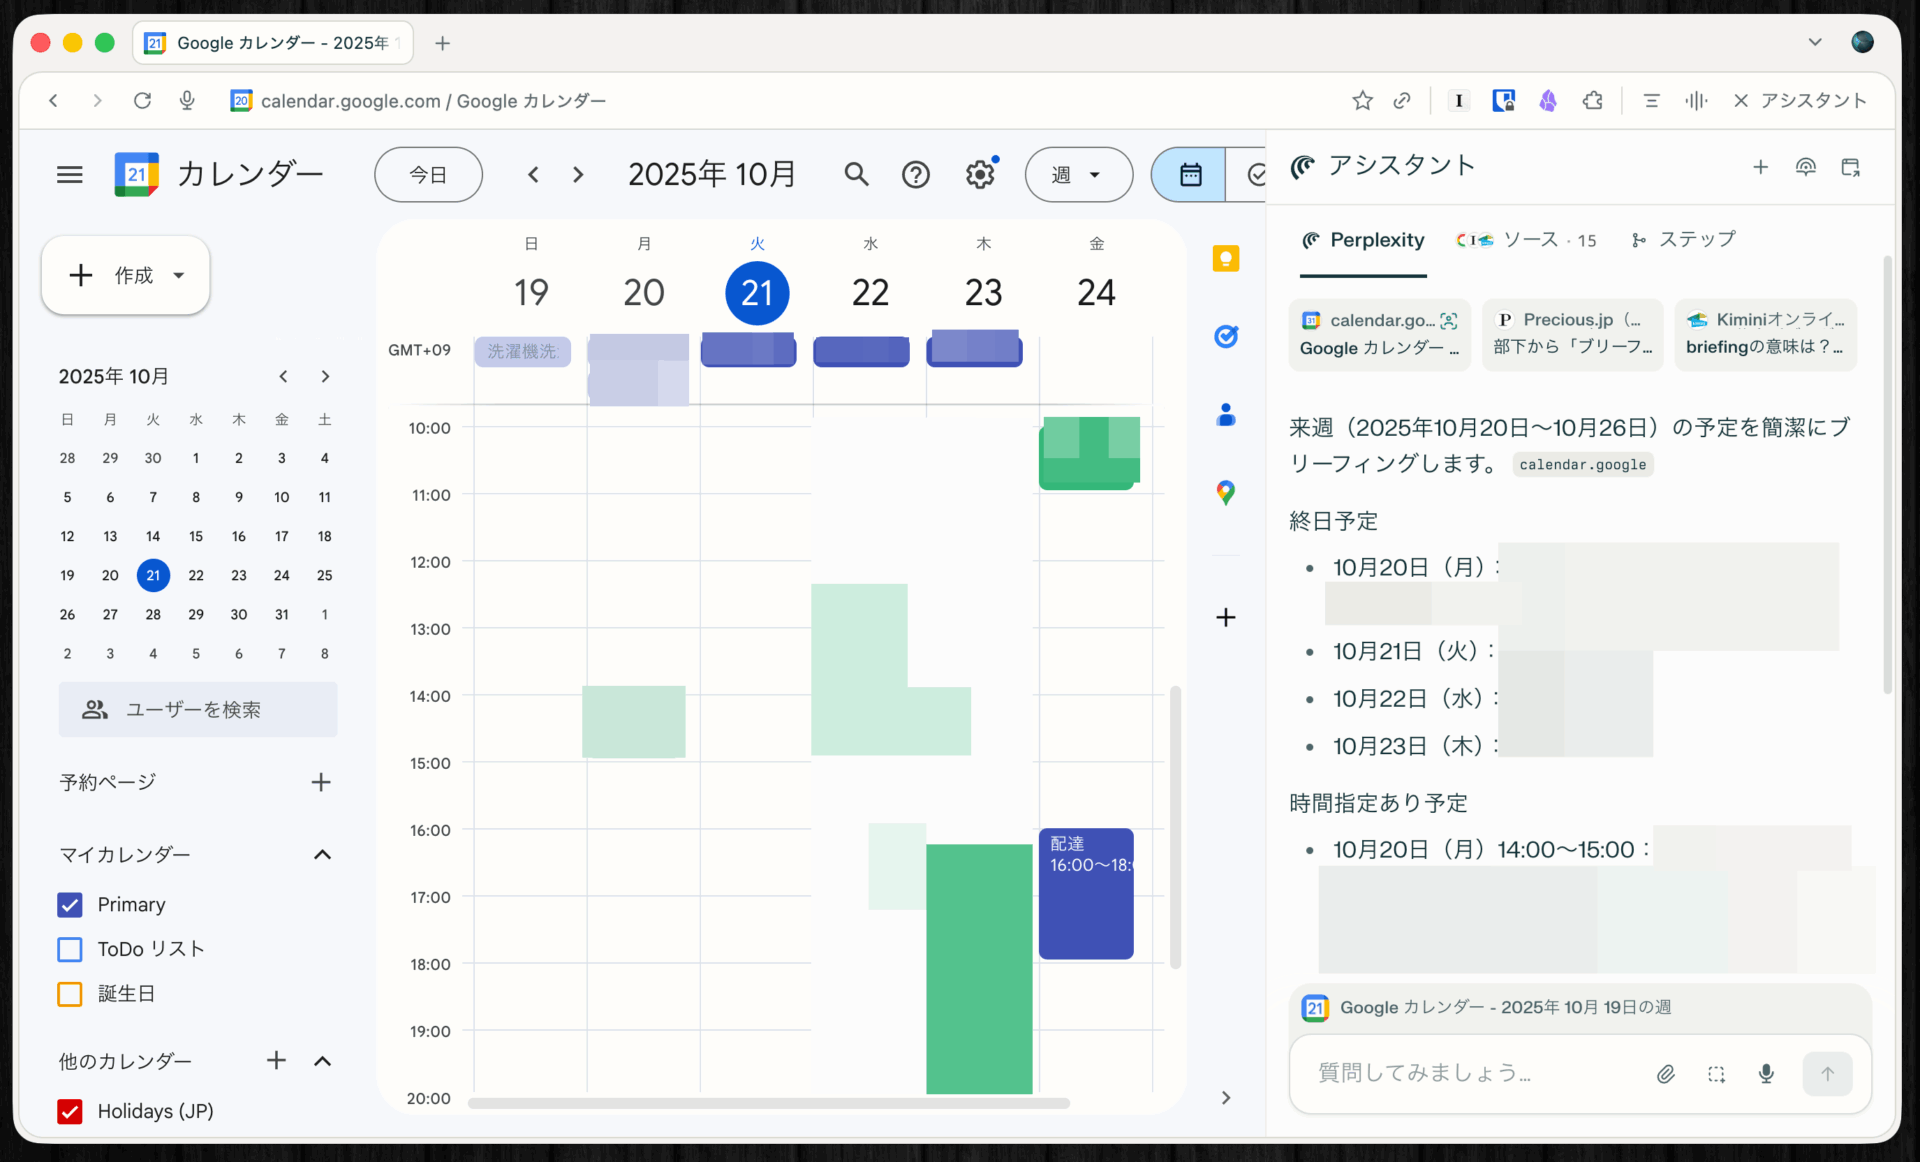The height and width of the screenshot is (1162, 1920).
Task: Open Google Keep side panel icon
Action: [x=1225, y=259]
